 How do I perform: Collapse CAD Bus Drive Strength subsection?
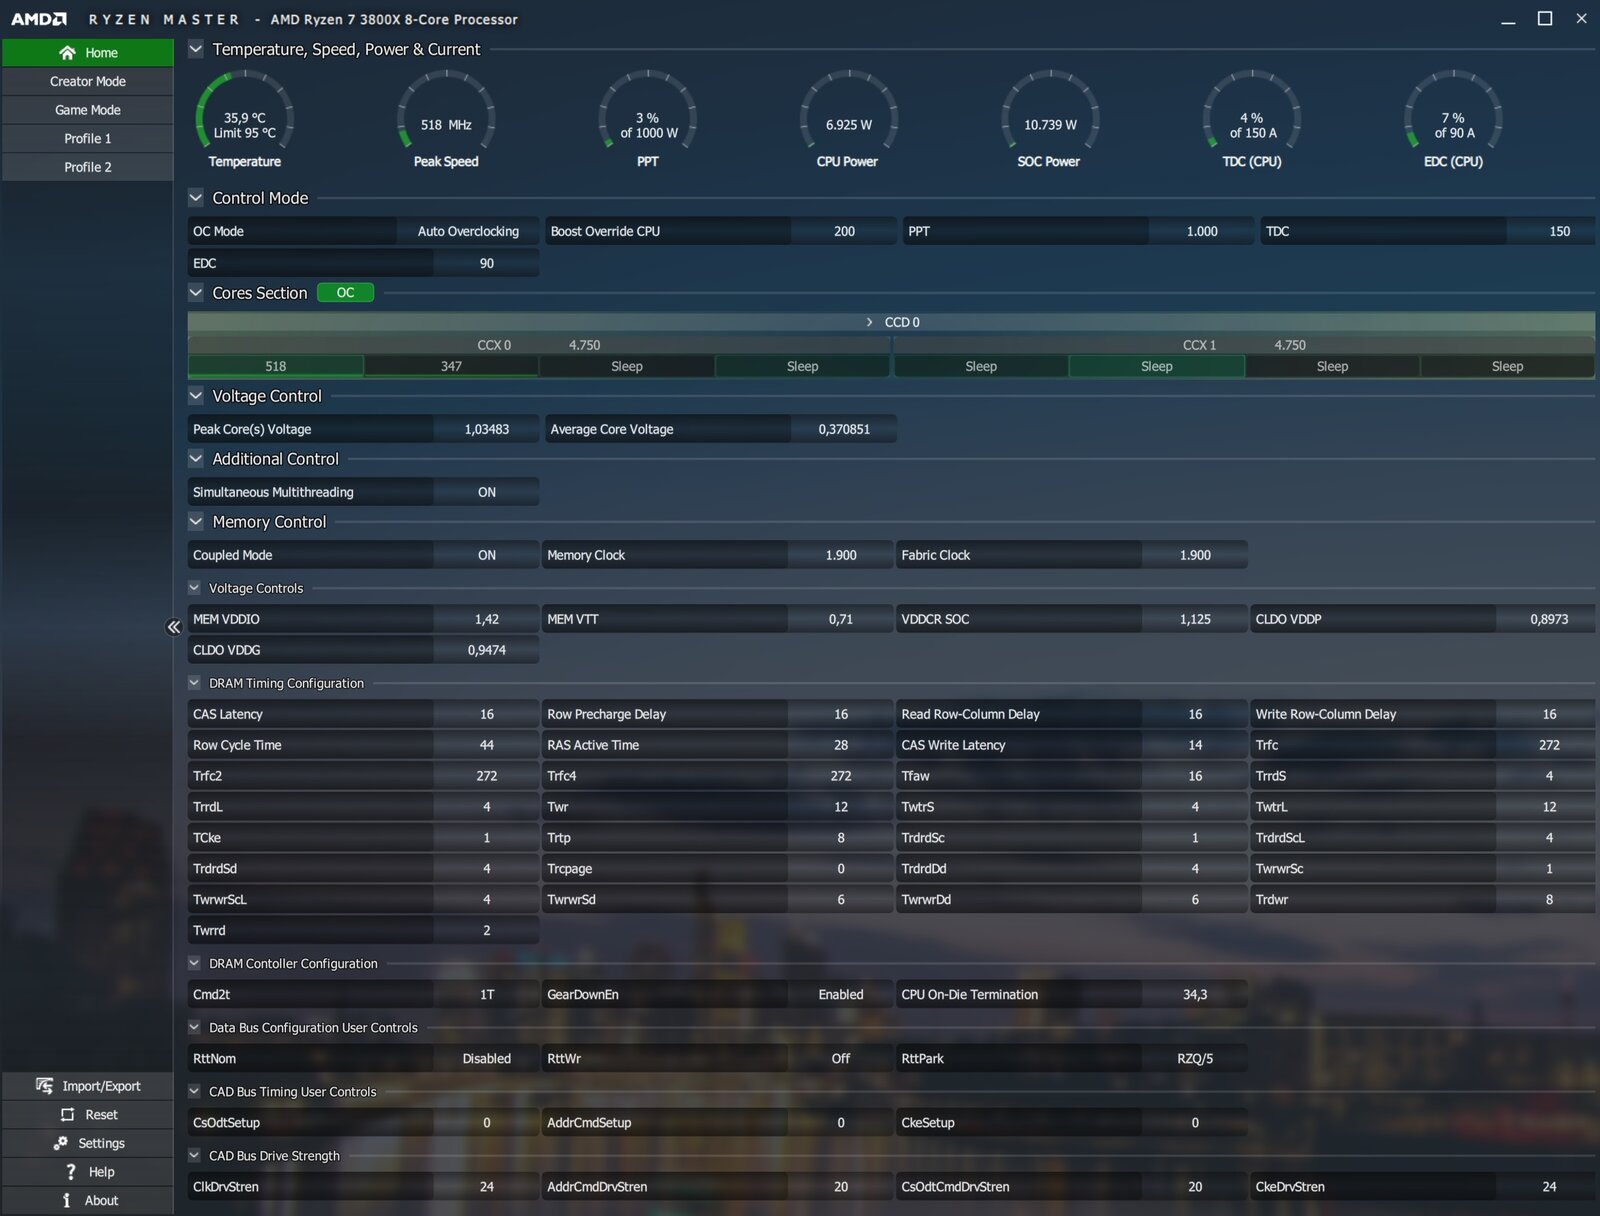click(194, 1155)
